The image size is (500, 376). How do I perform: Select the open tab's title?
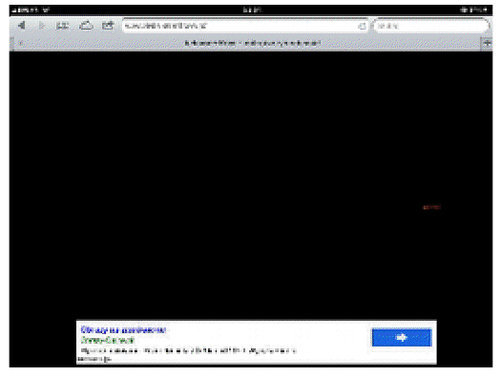252,43
